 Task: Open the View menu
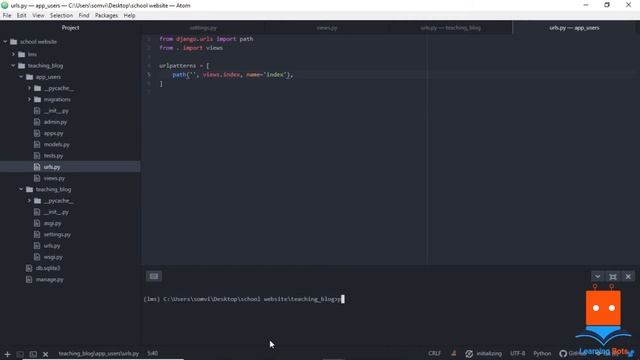click(38, 16)
